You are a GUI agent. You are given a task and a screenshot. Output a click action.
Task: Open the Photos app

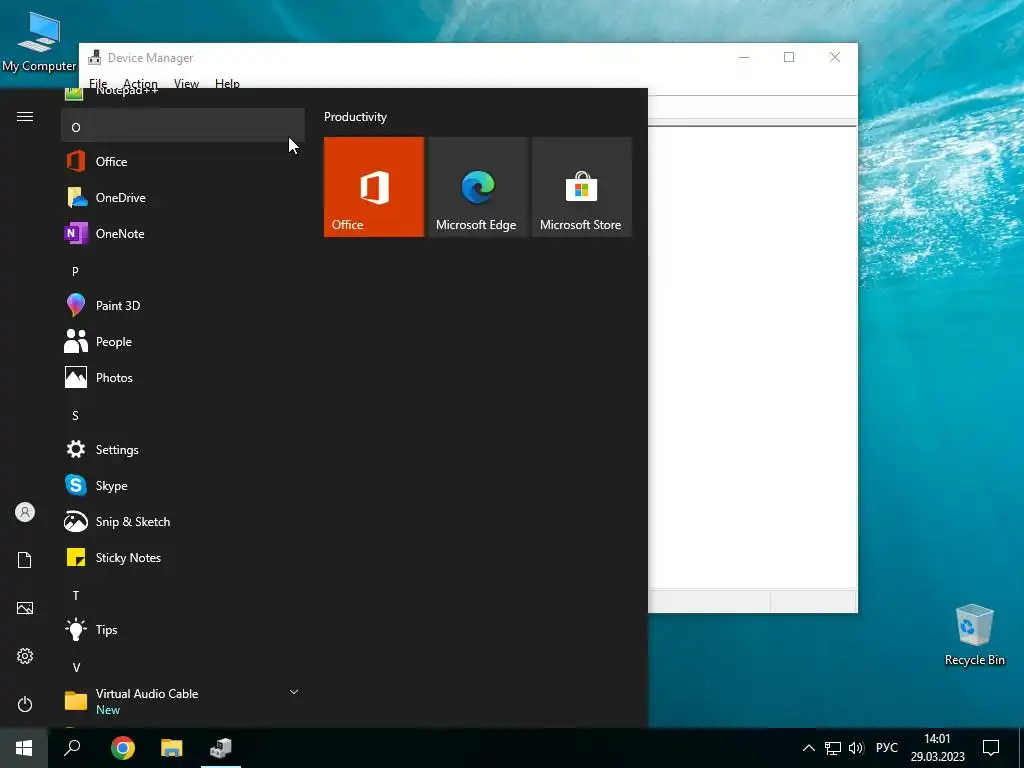tap(183, 377)
